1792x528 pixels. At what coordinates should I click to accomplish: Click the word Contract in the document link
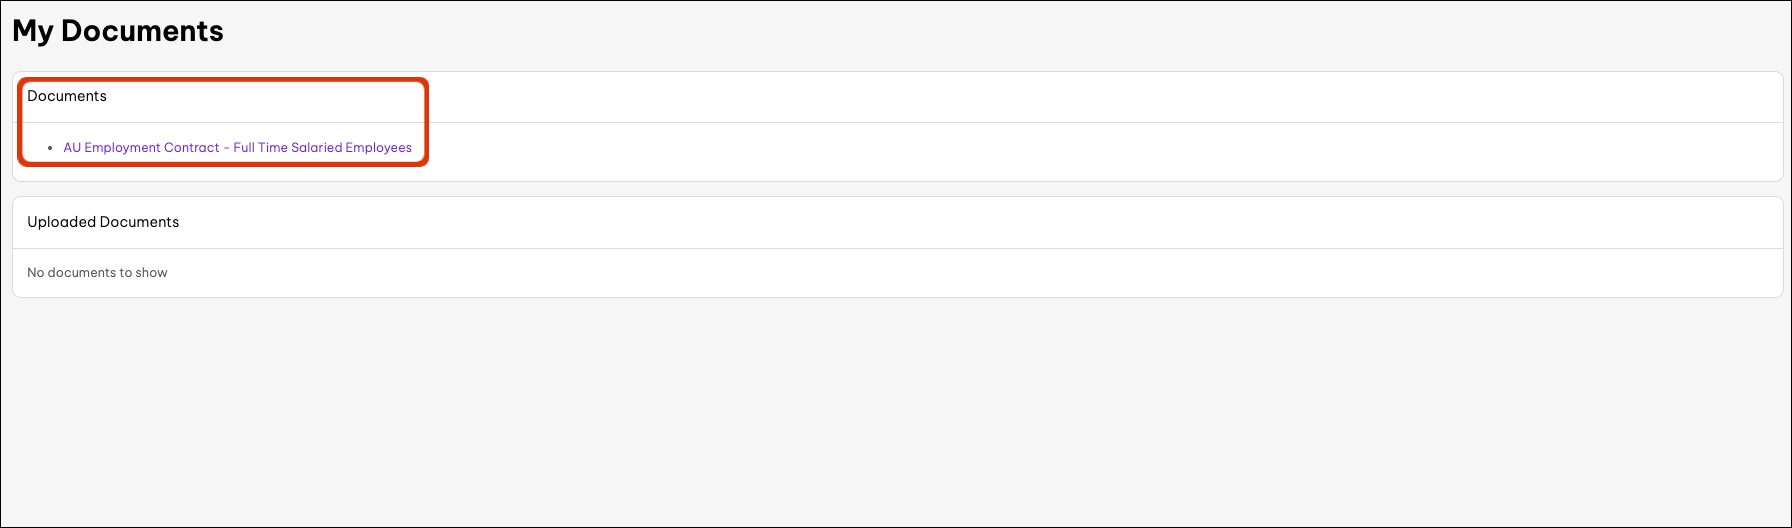pos(192,147)
